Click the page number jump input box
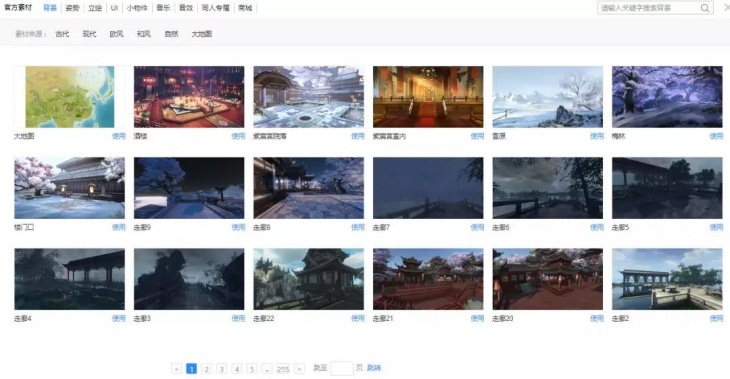The height and width of the screenshot is (379, 730). click(342, 368)
